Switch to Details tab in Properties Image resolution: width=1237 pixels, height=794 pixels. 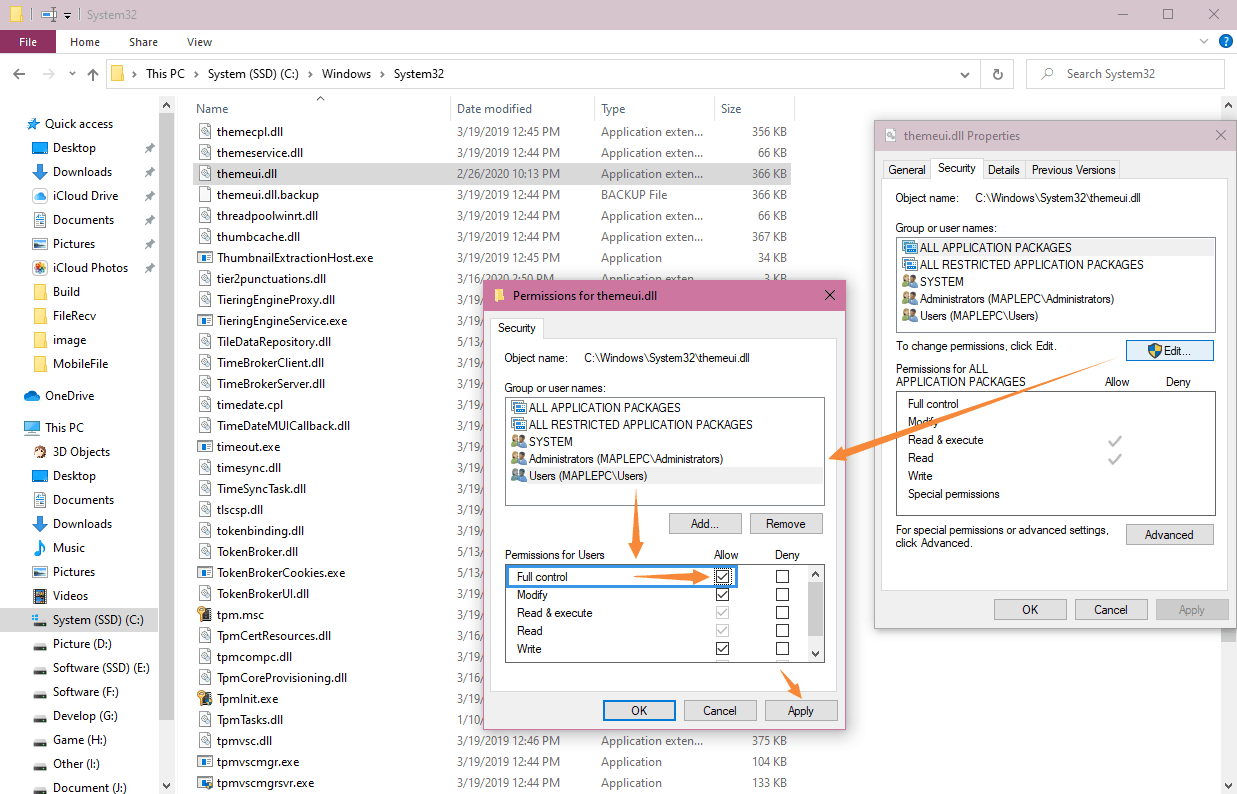click(x=1004, y=170)
